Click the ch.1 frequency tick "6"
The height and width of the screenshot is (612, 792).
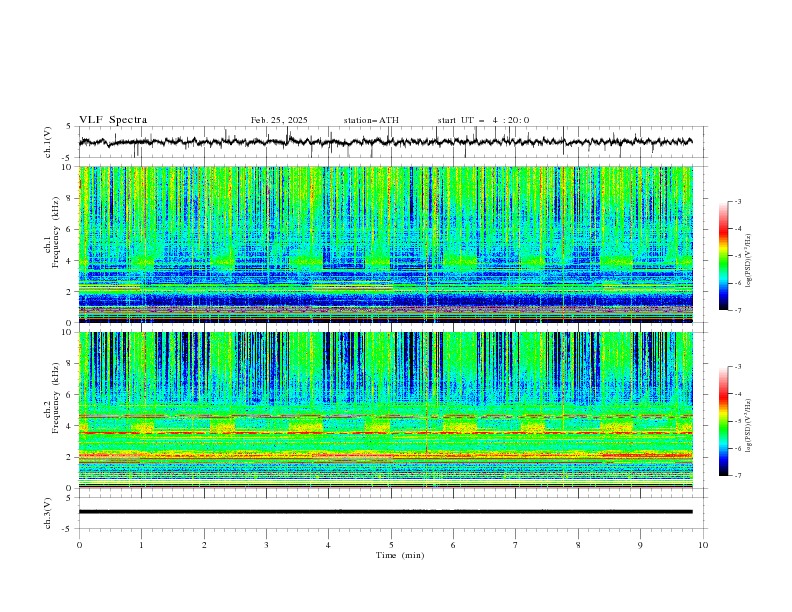70,229
